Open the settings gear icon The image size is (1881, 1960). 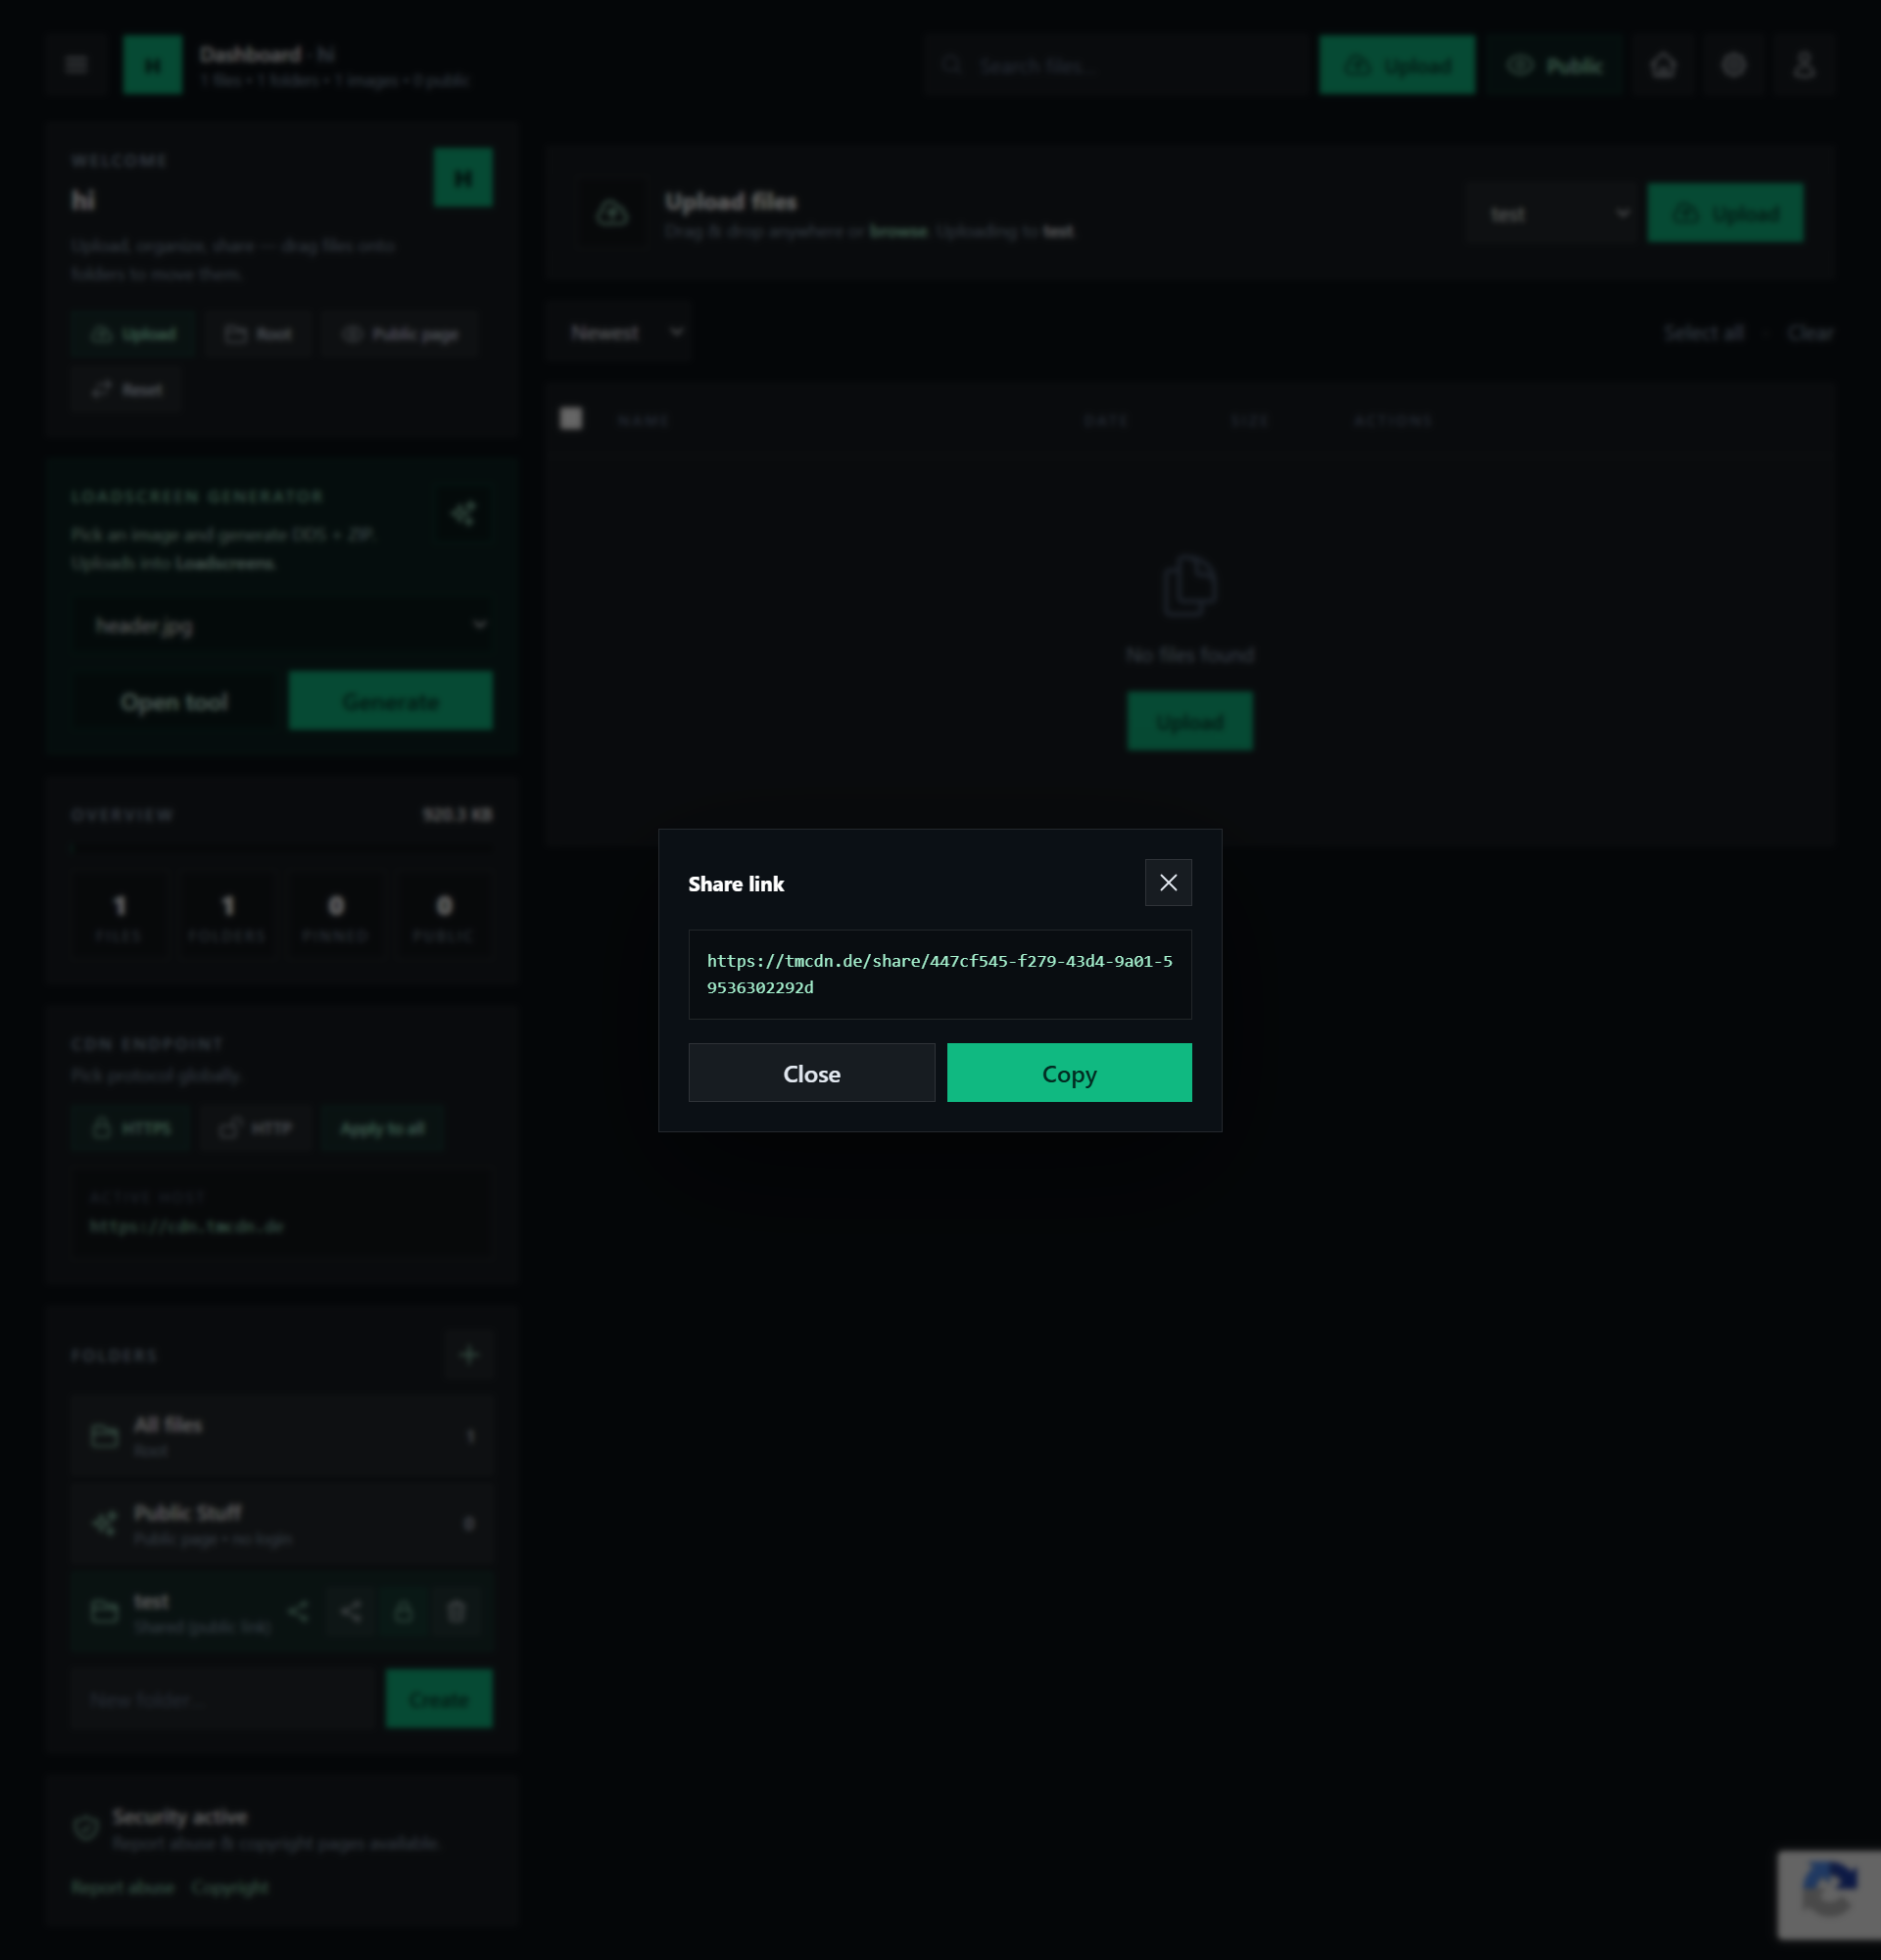(1733, 65)
